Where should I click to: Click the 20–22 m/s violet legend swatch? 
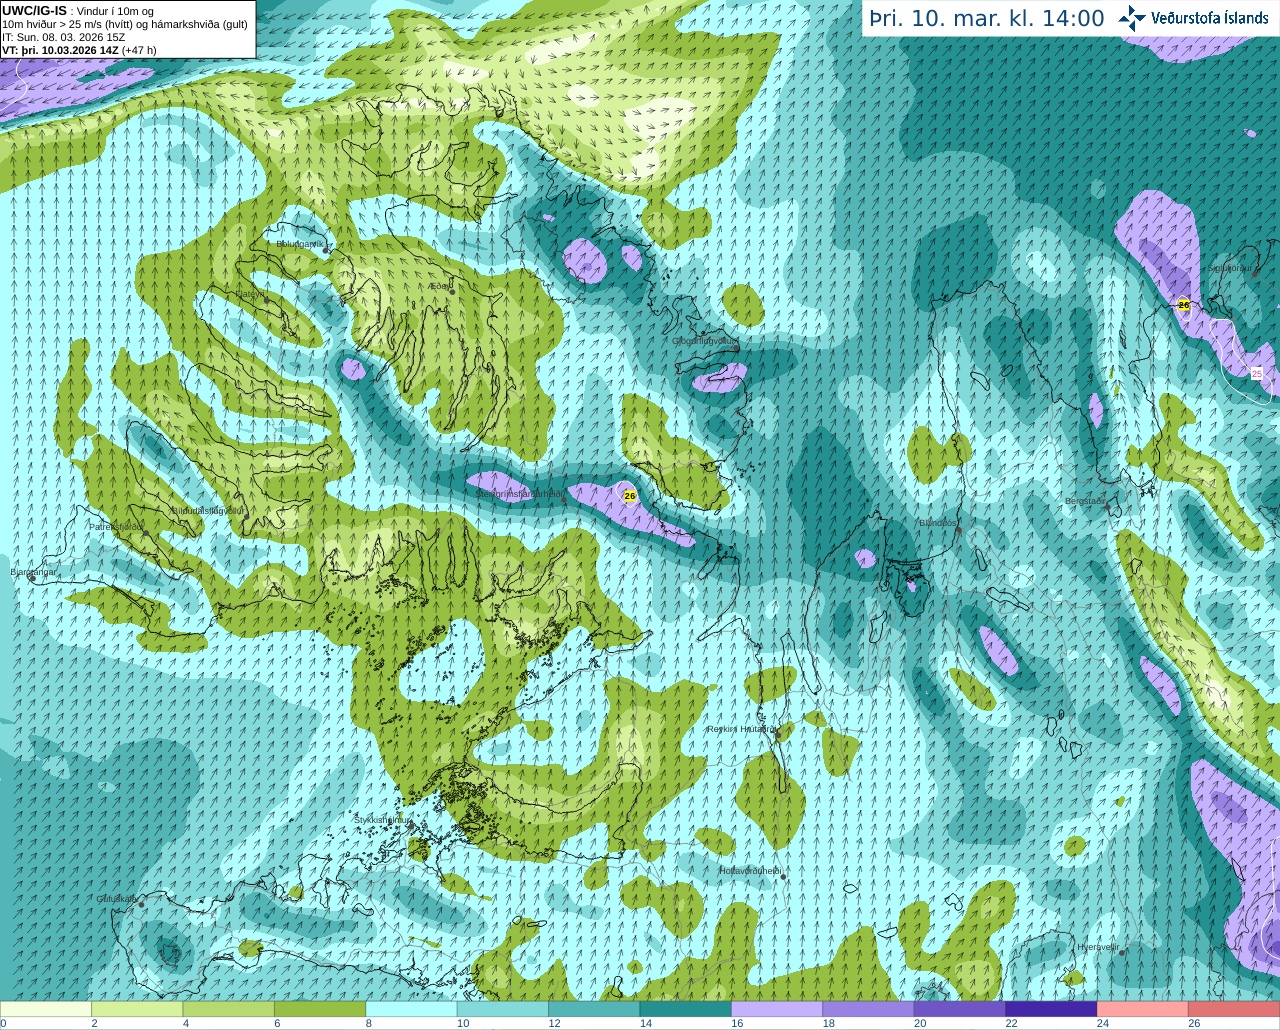(x=960, y=1009)
